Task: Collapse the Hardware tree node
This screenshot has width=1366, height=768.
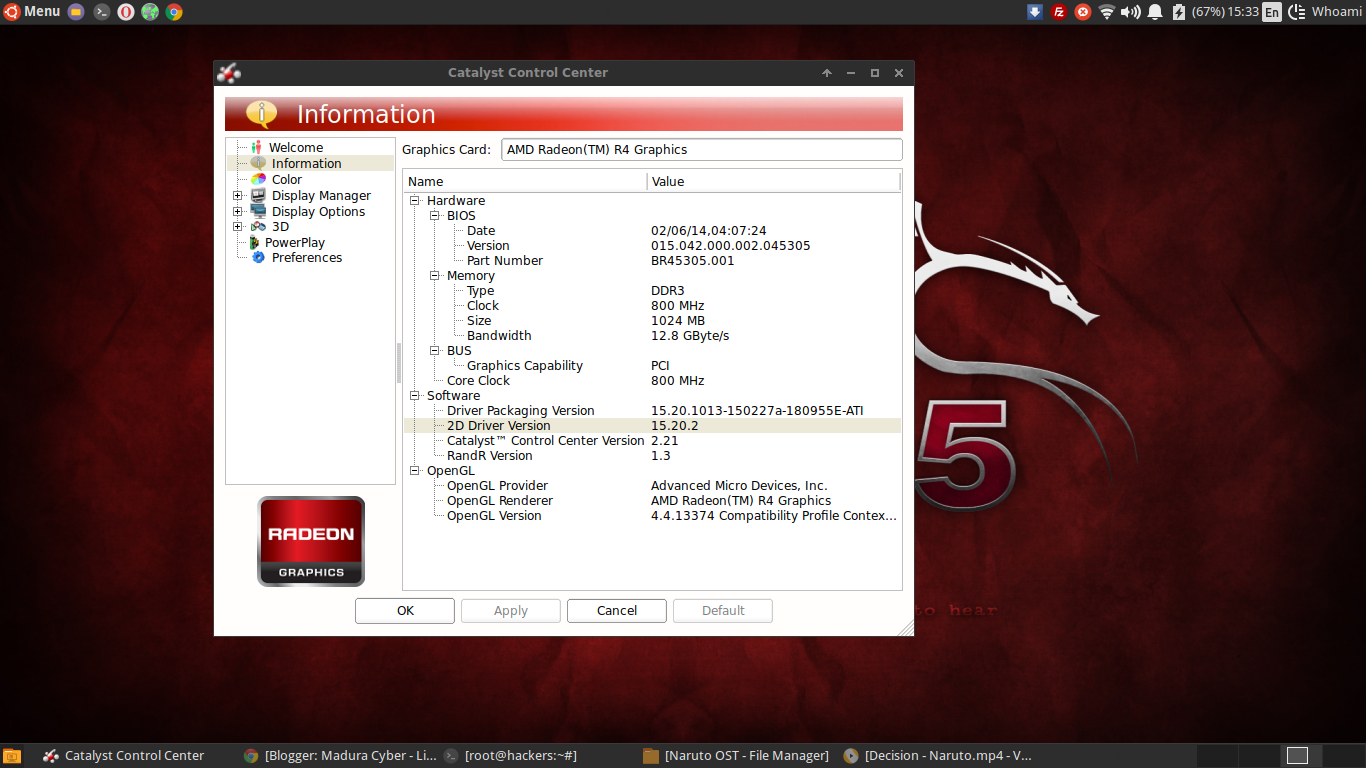Action: point(414,200)
